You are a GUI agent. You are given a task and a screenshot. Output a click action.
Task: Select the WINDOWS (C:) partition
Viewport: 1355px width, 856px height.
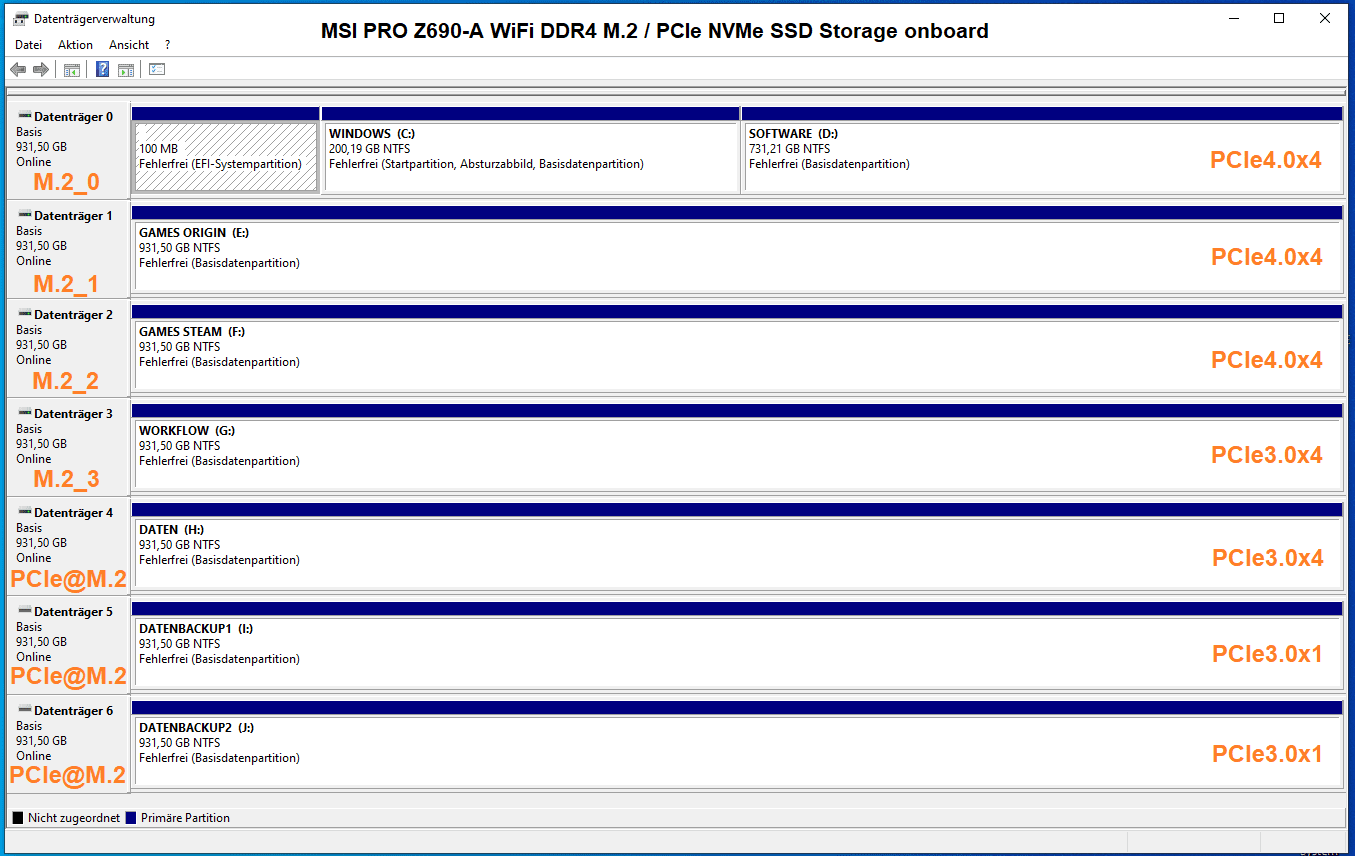[x=531, y=150]
